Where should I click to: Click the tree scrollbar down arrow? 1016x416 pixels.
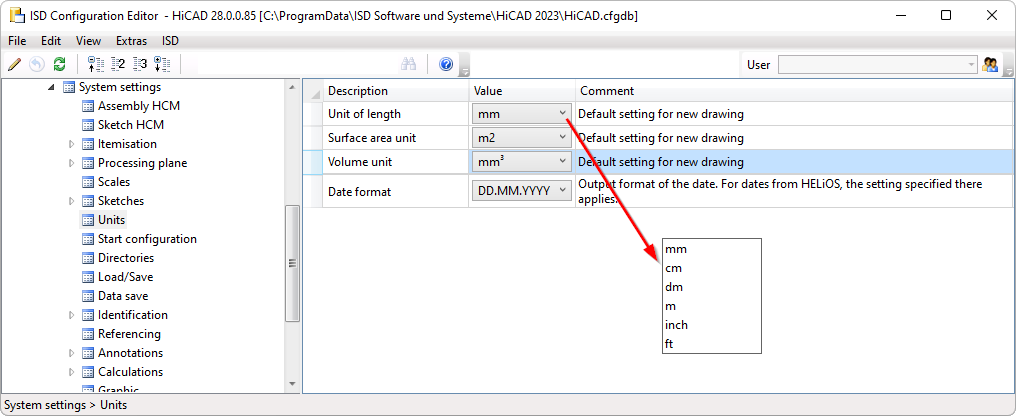(292, 384)
